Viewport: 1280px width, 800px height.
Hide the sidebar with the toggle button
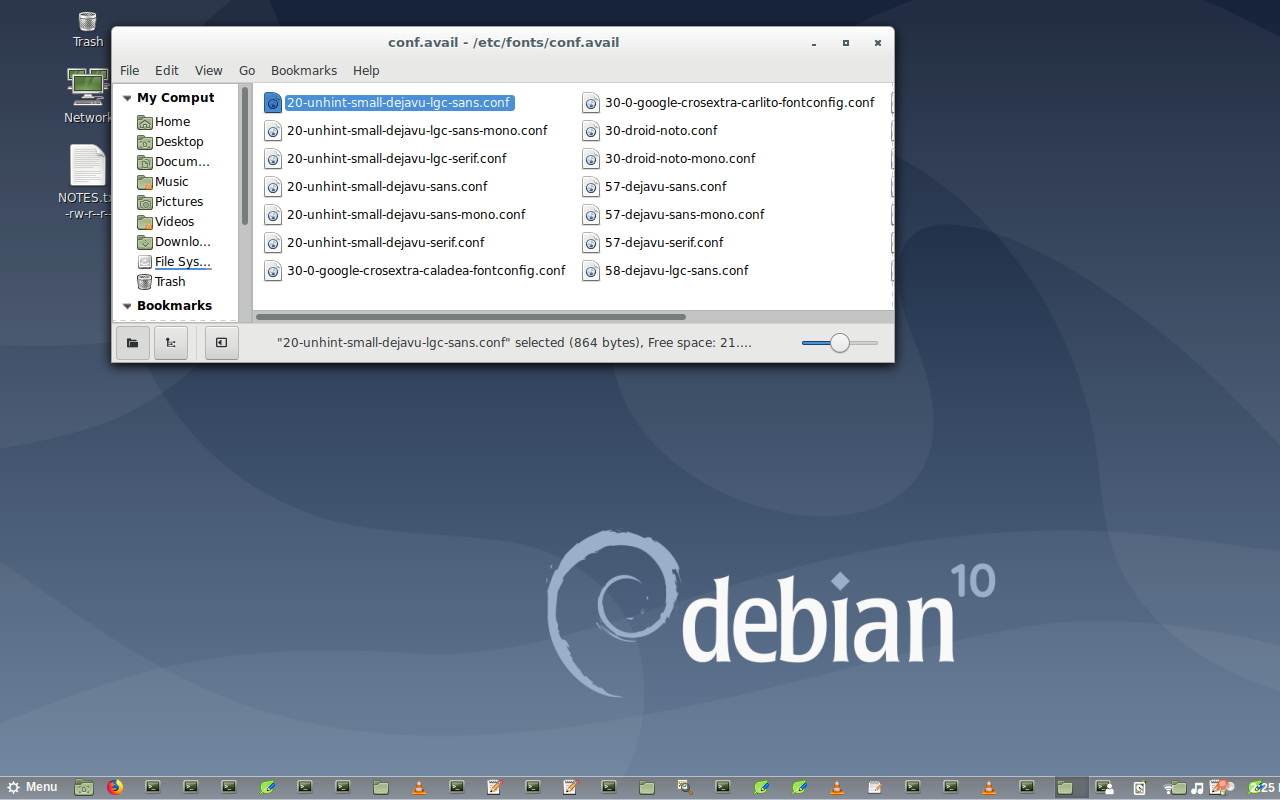(x=221, y=343)
